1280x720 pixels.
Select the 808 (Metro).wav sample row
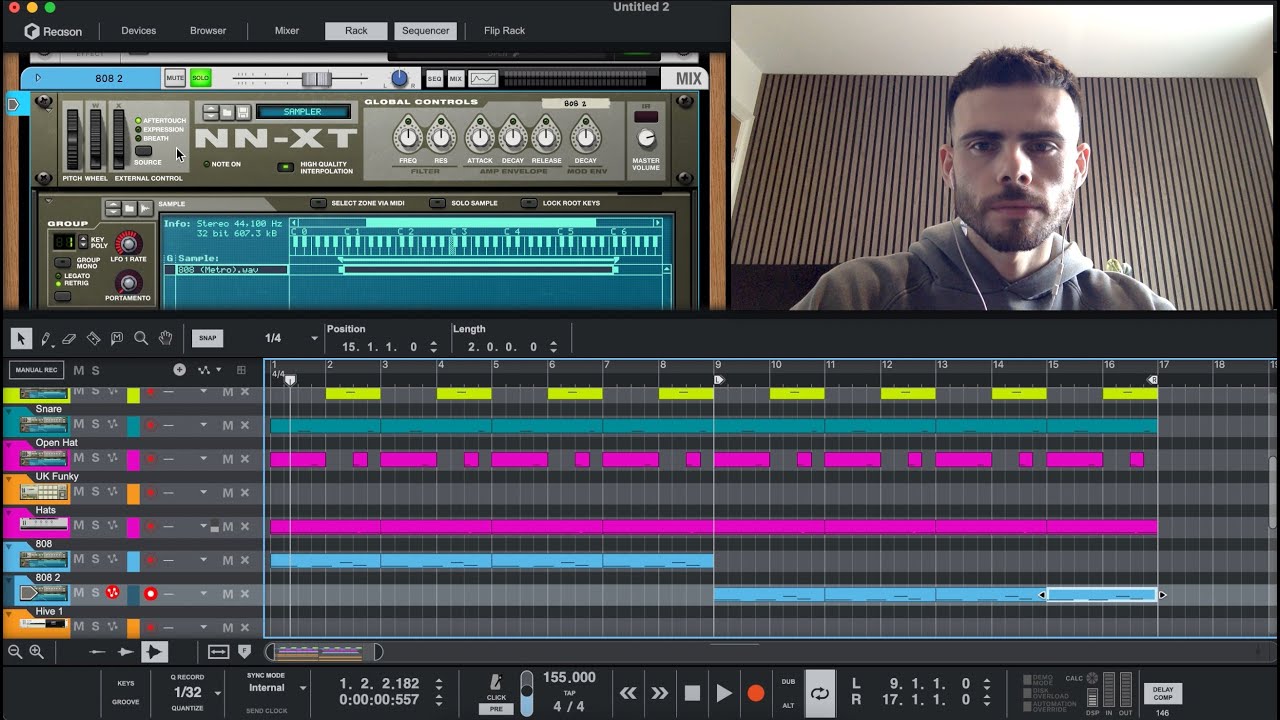pos(232,270)
